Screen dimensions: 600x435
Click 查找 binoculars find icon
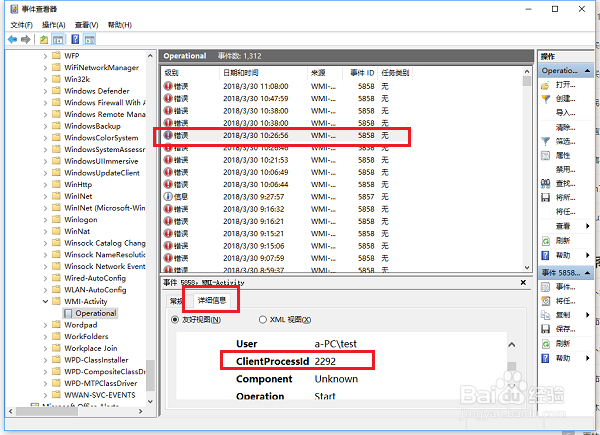click(545, 184)
